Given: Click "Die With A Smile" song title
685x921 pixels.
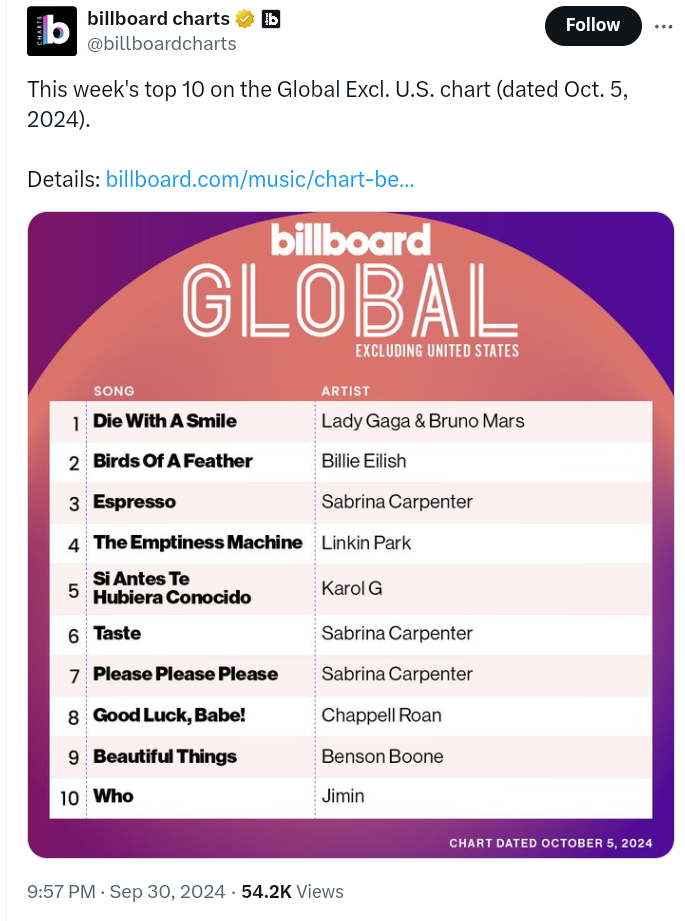Looking at the screenshot, I should (165, 421).
